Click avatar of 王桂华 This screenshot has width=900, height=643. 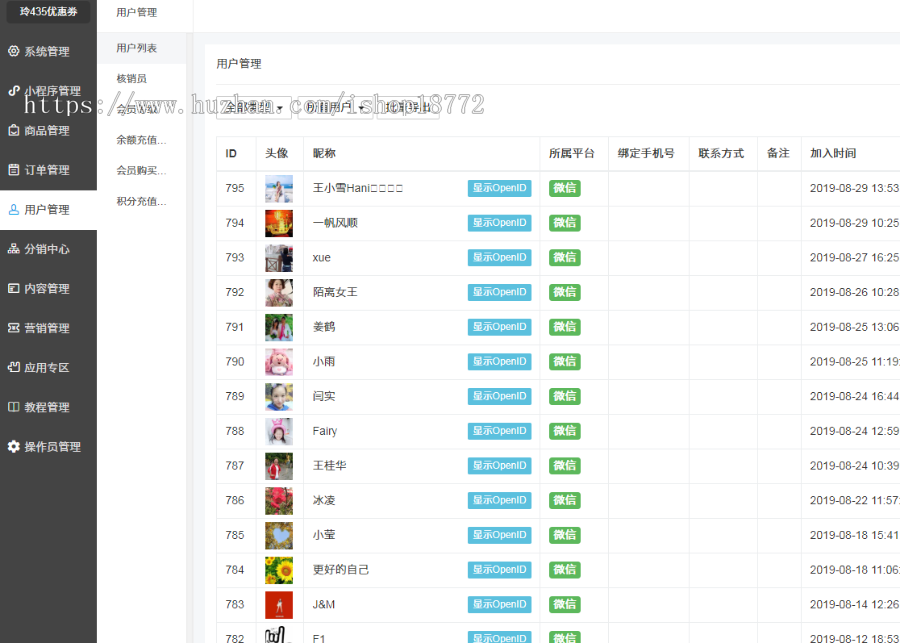click(x=279, y=466)
